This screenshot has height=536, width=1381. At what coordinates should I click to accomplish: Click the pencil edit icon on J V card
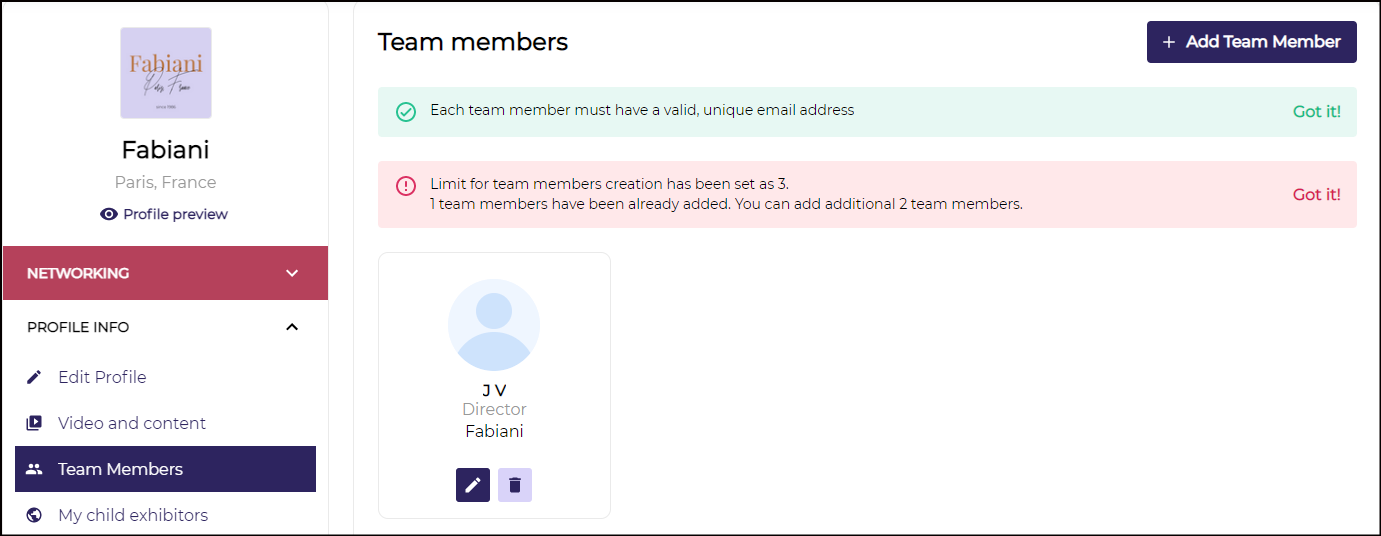click(x=473, y=485)
